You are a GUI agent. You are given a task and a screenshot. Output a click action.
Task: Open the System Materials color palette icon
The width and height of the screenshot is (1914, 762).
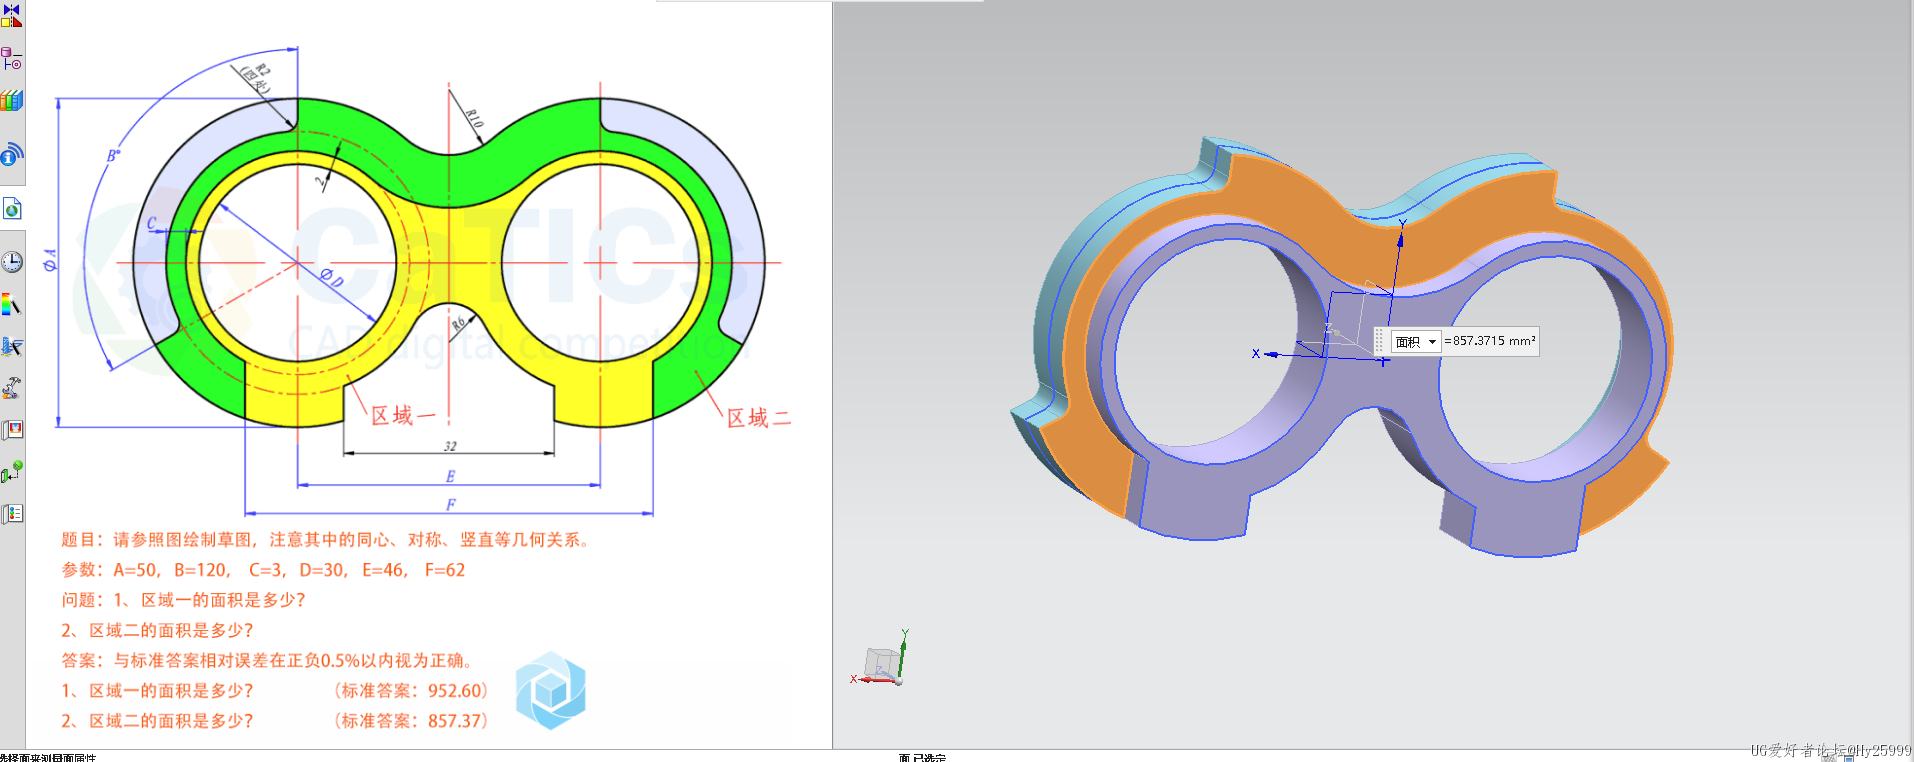(11, 305)
